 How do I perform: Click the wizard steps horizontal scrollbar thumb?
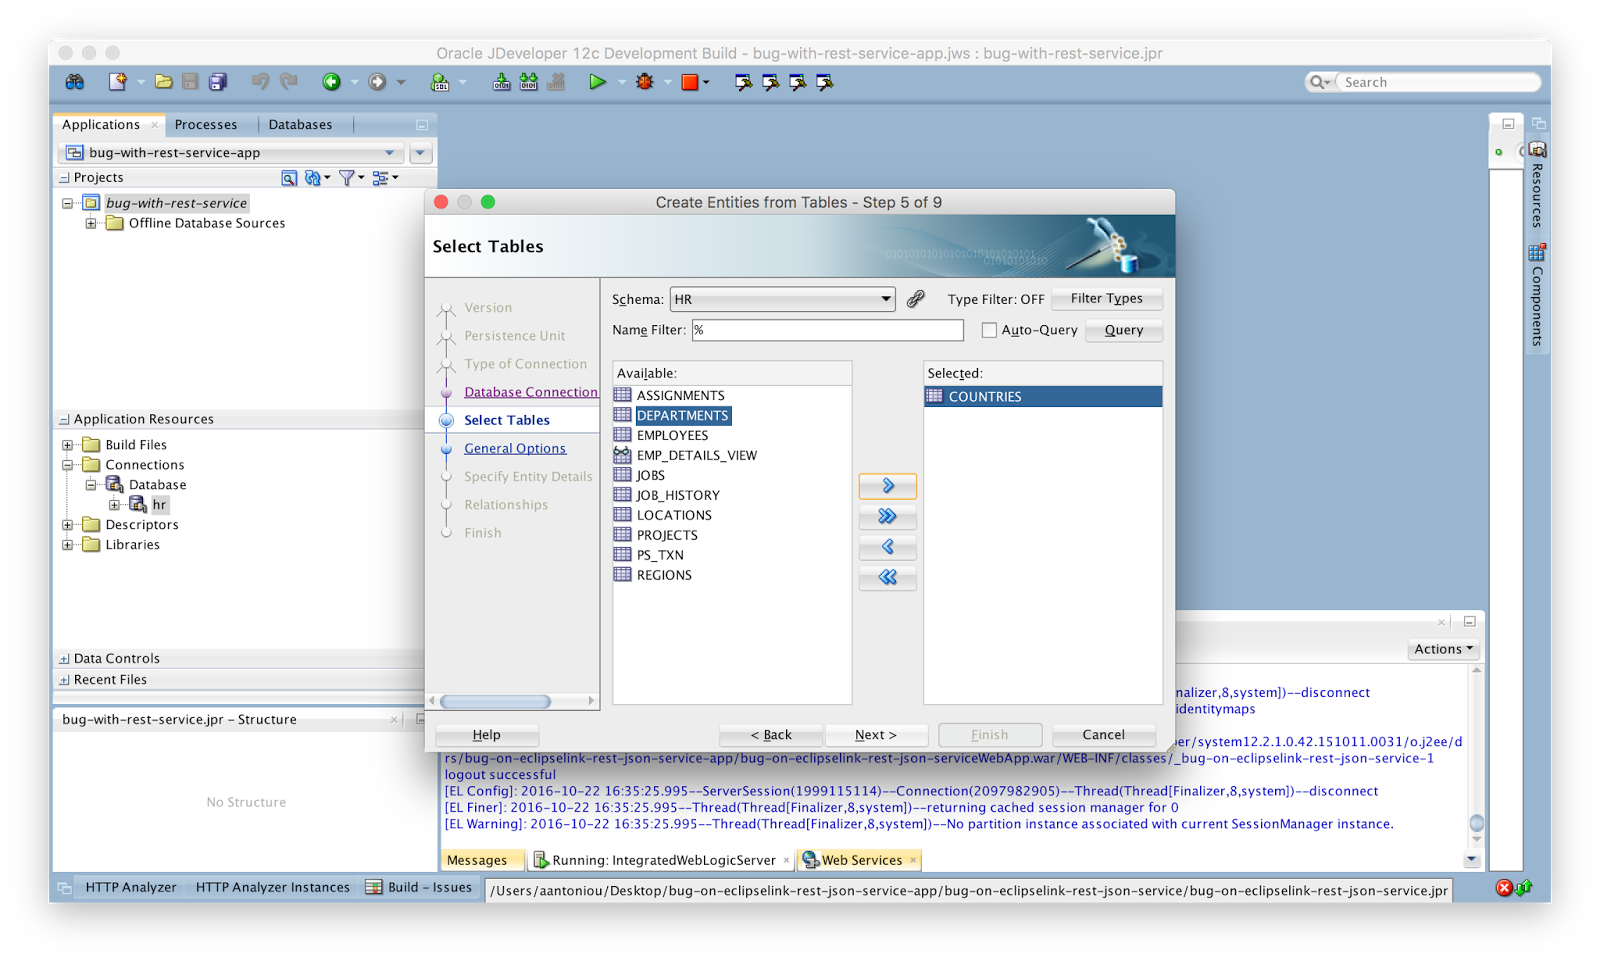(496, 701)
